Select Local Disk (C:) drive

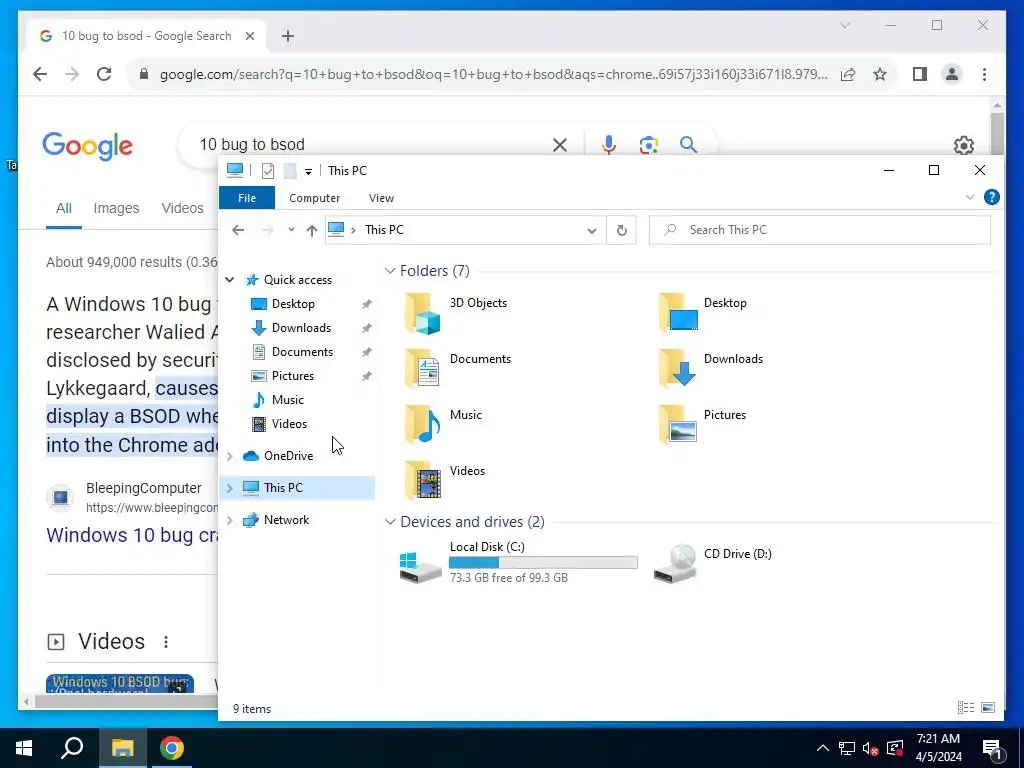click(518, 562)
